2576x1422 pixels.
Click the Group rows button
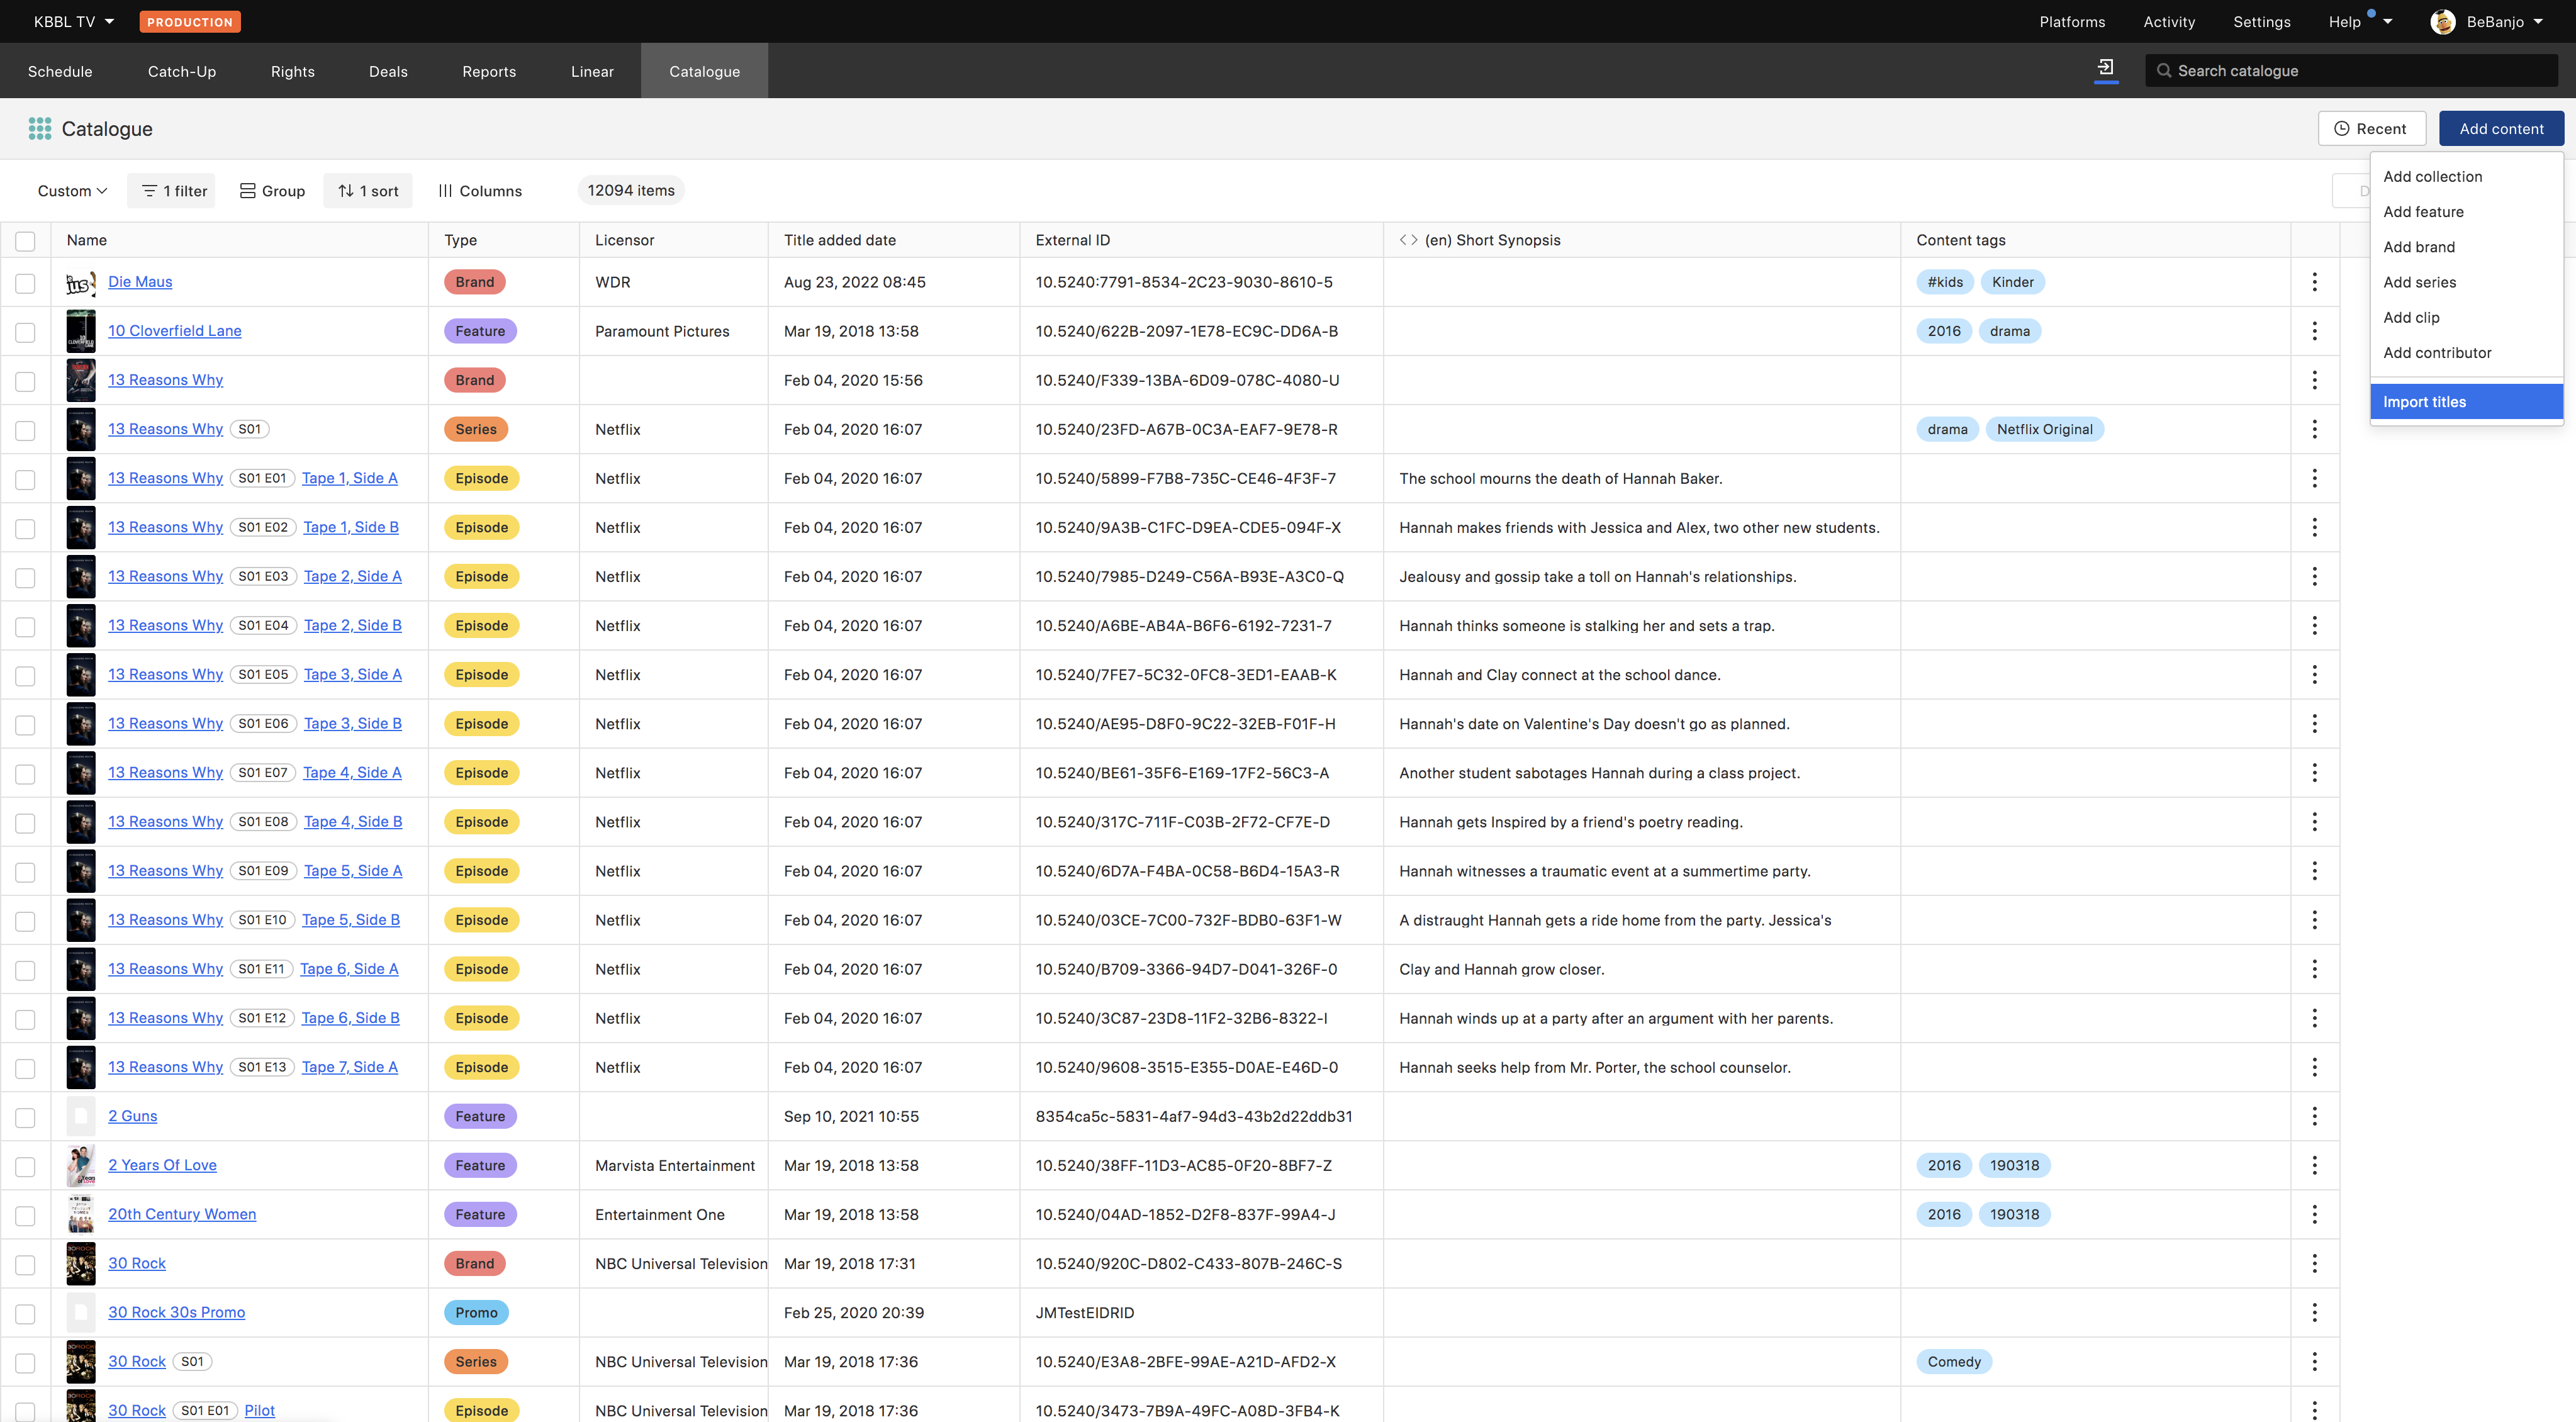point(272,191)
